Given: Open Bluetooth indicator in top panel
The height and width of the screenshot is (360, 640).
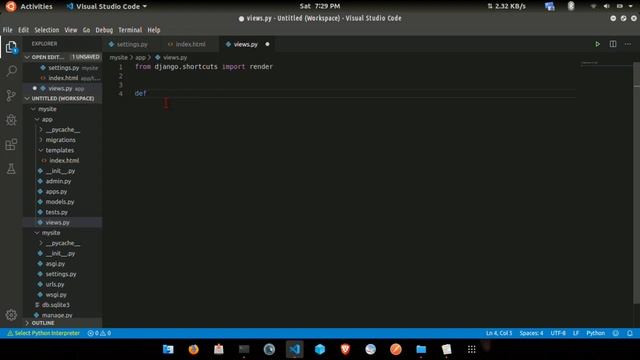Looking at the screenshot, I should tap(571, 6).
